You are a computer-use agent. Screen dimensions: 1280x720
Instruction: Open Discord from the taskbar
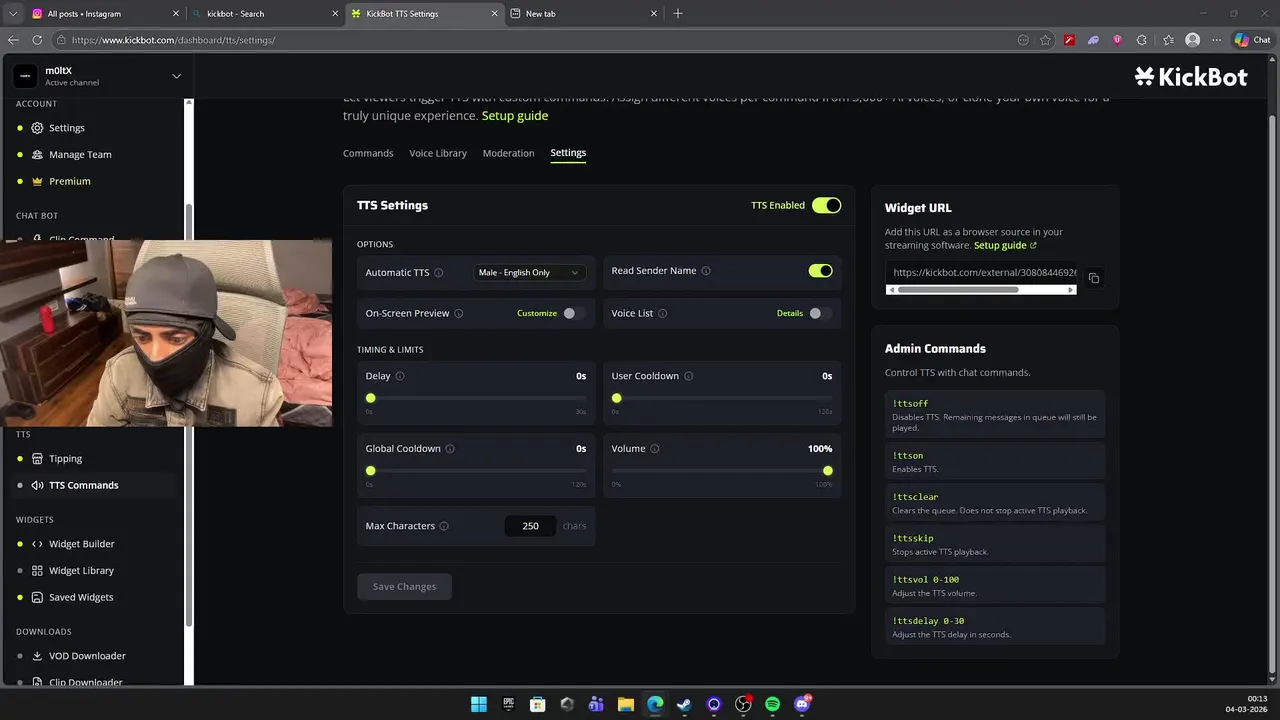(x=802, y=704)
